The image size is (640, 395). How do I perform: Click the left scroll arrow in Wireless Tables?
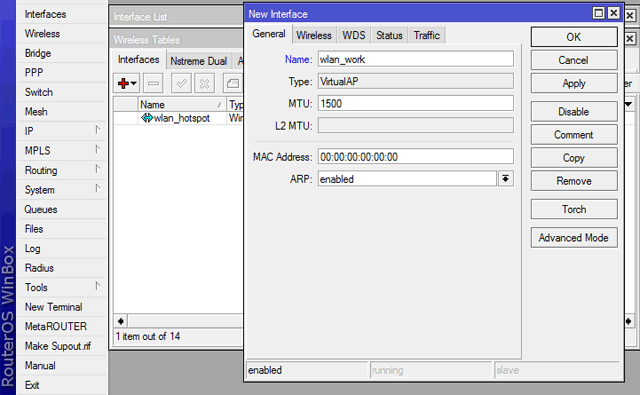(x=121, y=321)
